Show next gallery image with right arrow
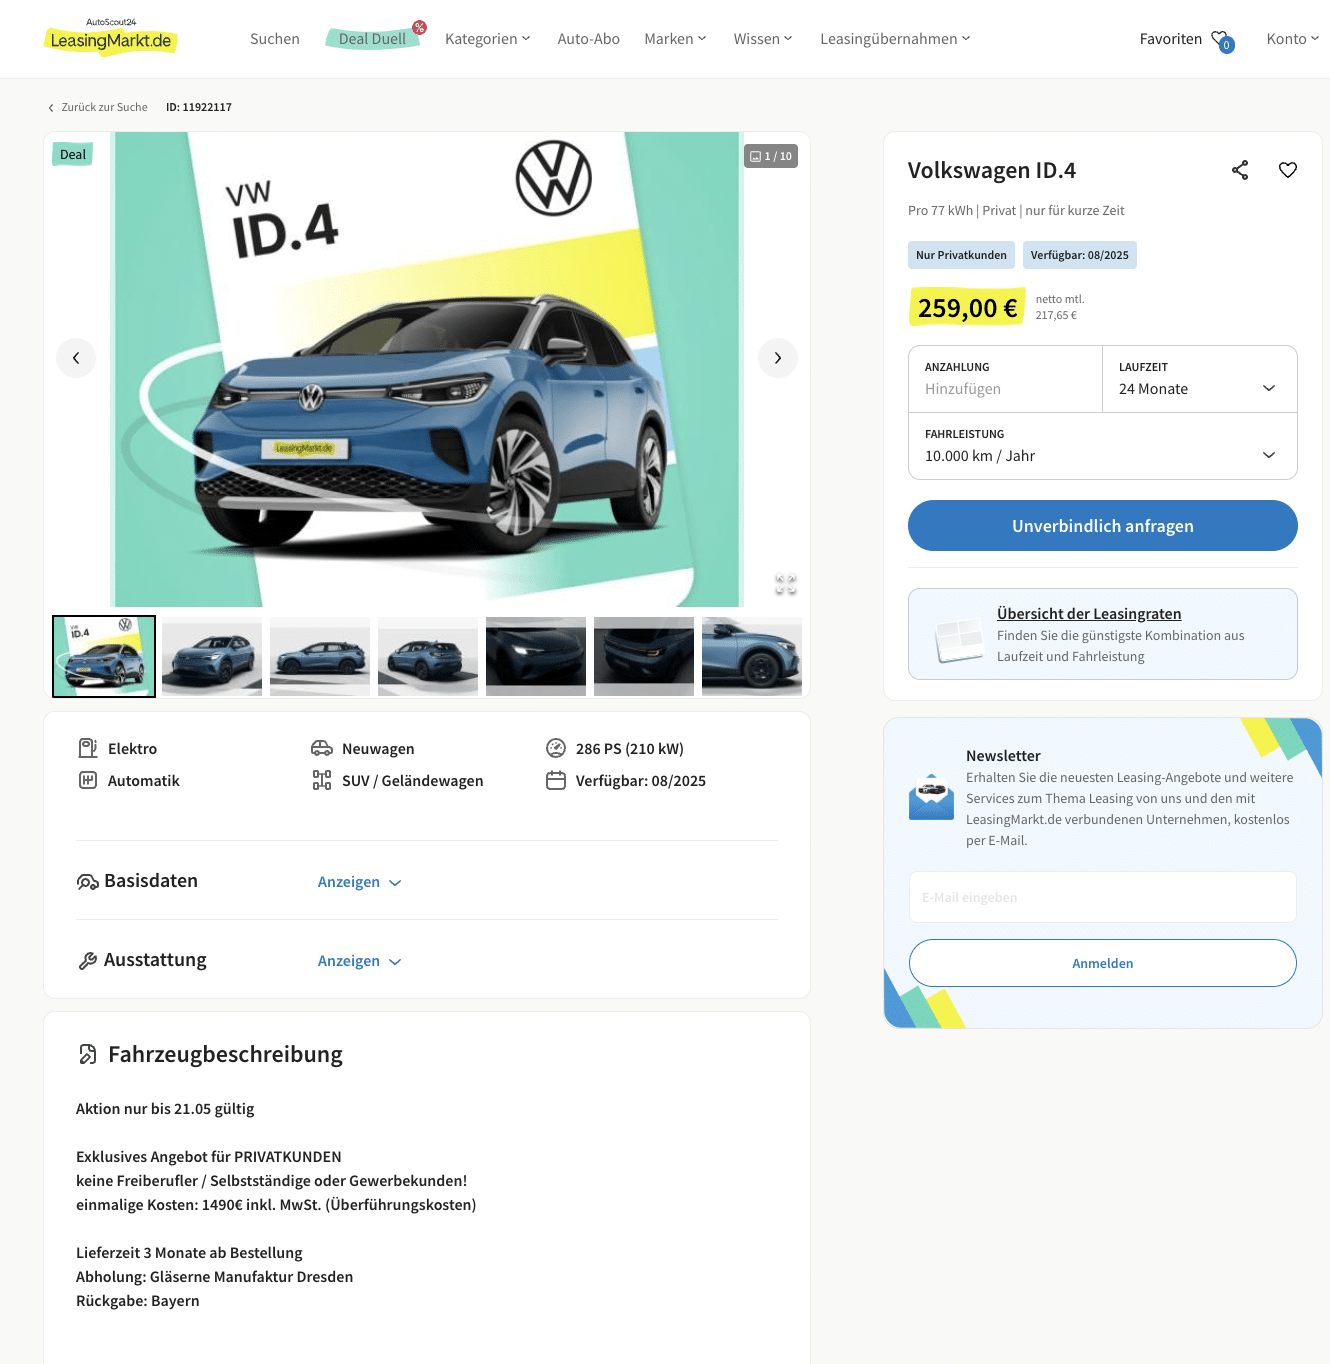The height and width of the screenshot is (1364, 1330). point(778,358)
